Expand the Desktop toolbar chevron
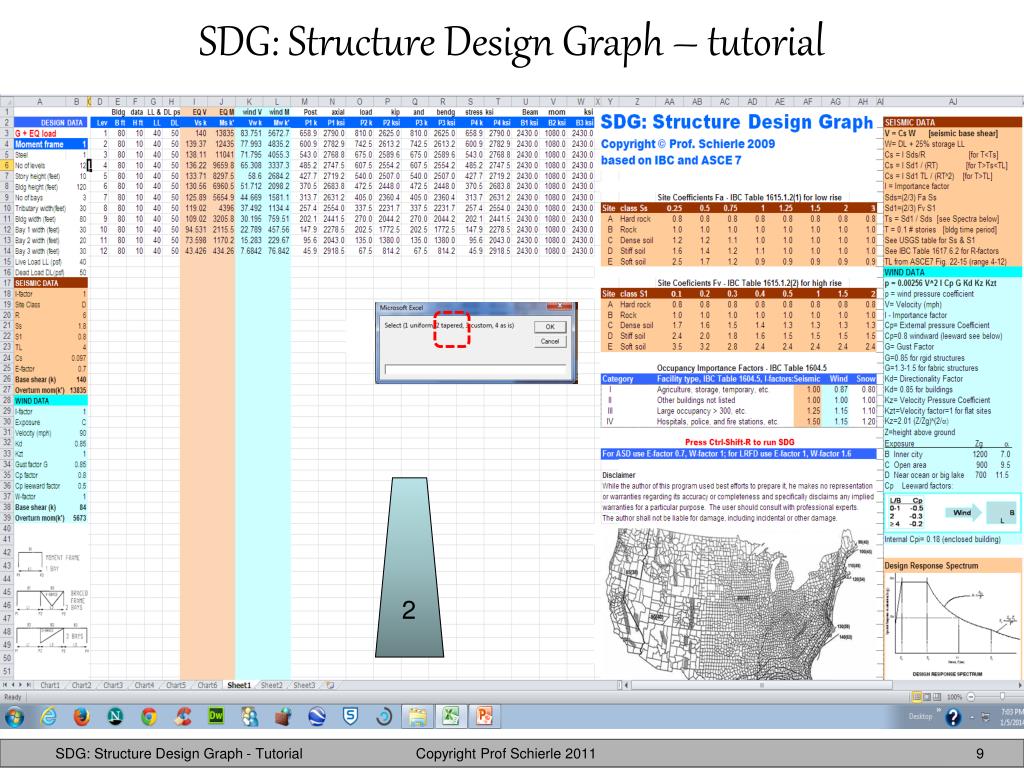 (x=940, y=710)
